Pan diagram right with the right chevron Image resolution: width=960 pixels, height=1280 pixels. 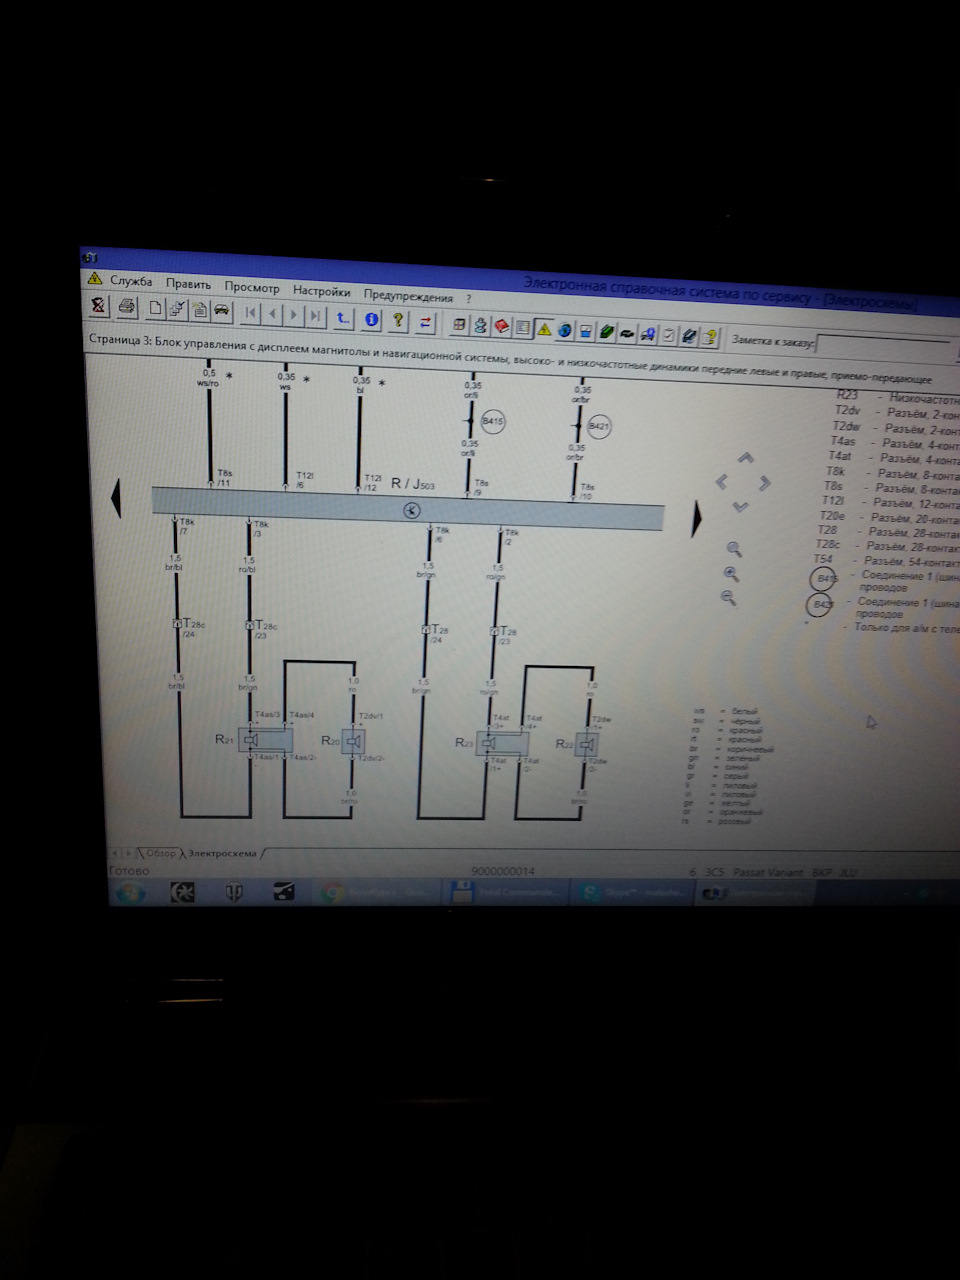tap(765, 484)
